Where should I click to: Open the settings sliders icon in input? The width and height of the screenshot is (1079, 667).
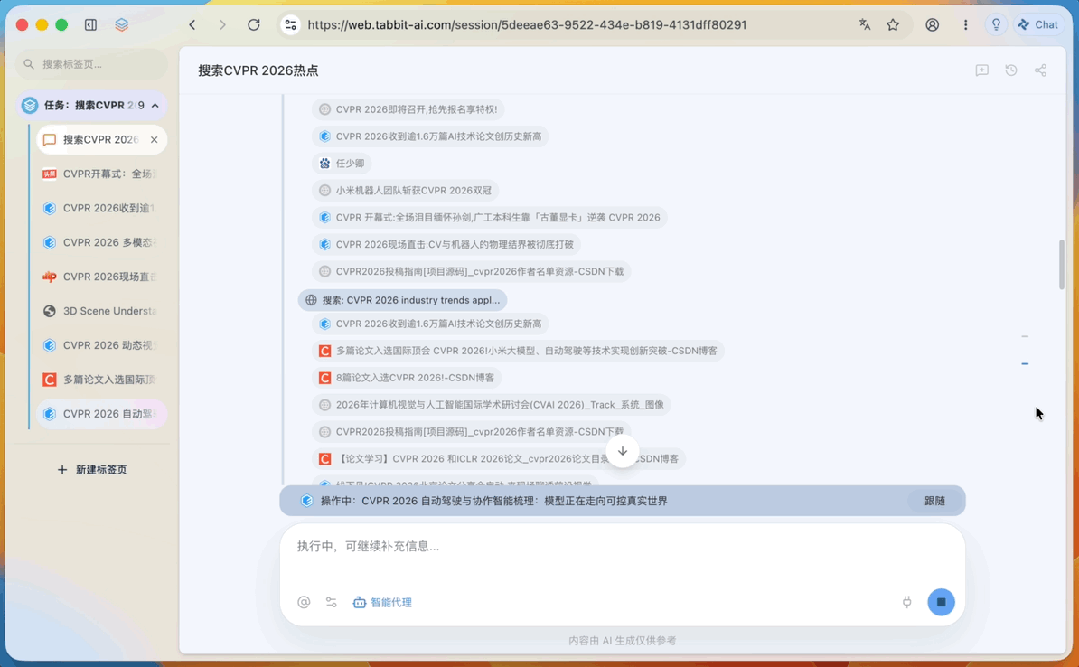[331, 602]
